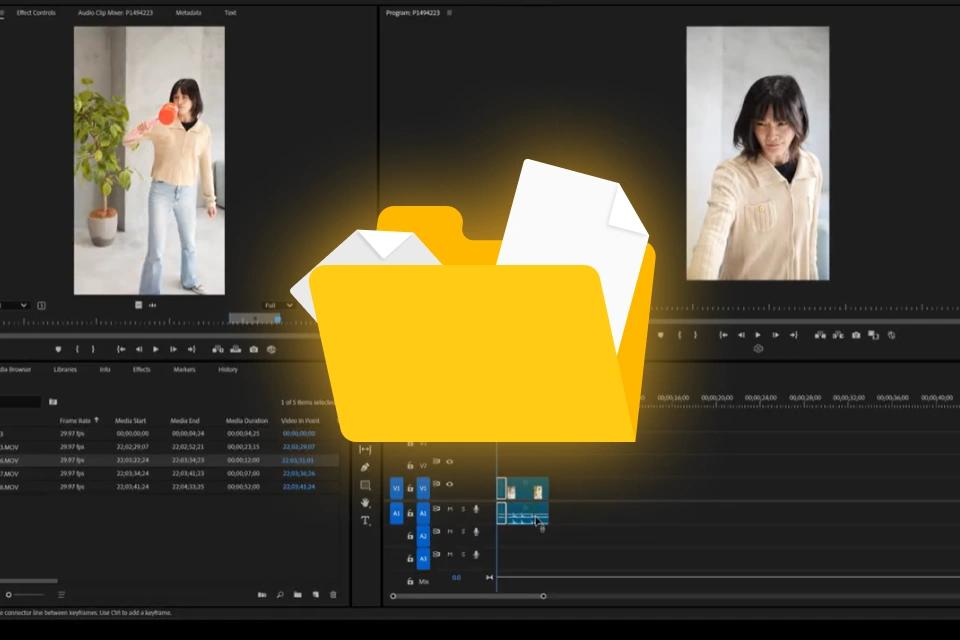This screenshot has width=960, height=640.
Task: Click Mark In in the Source monitor
Action: [77, 349]
